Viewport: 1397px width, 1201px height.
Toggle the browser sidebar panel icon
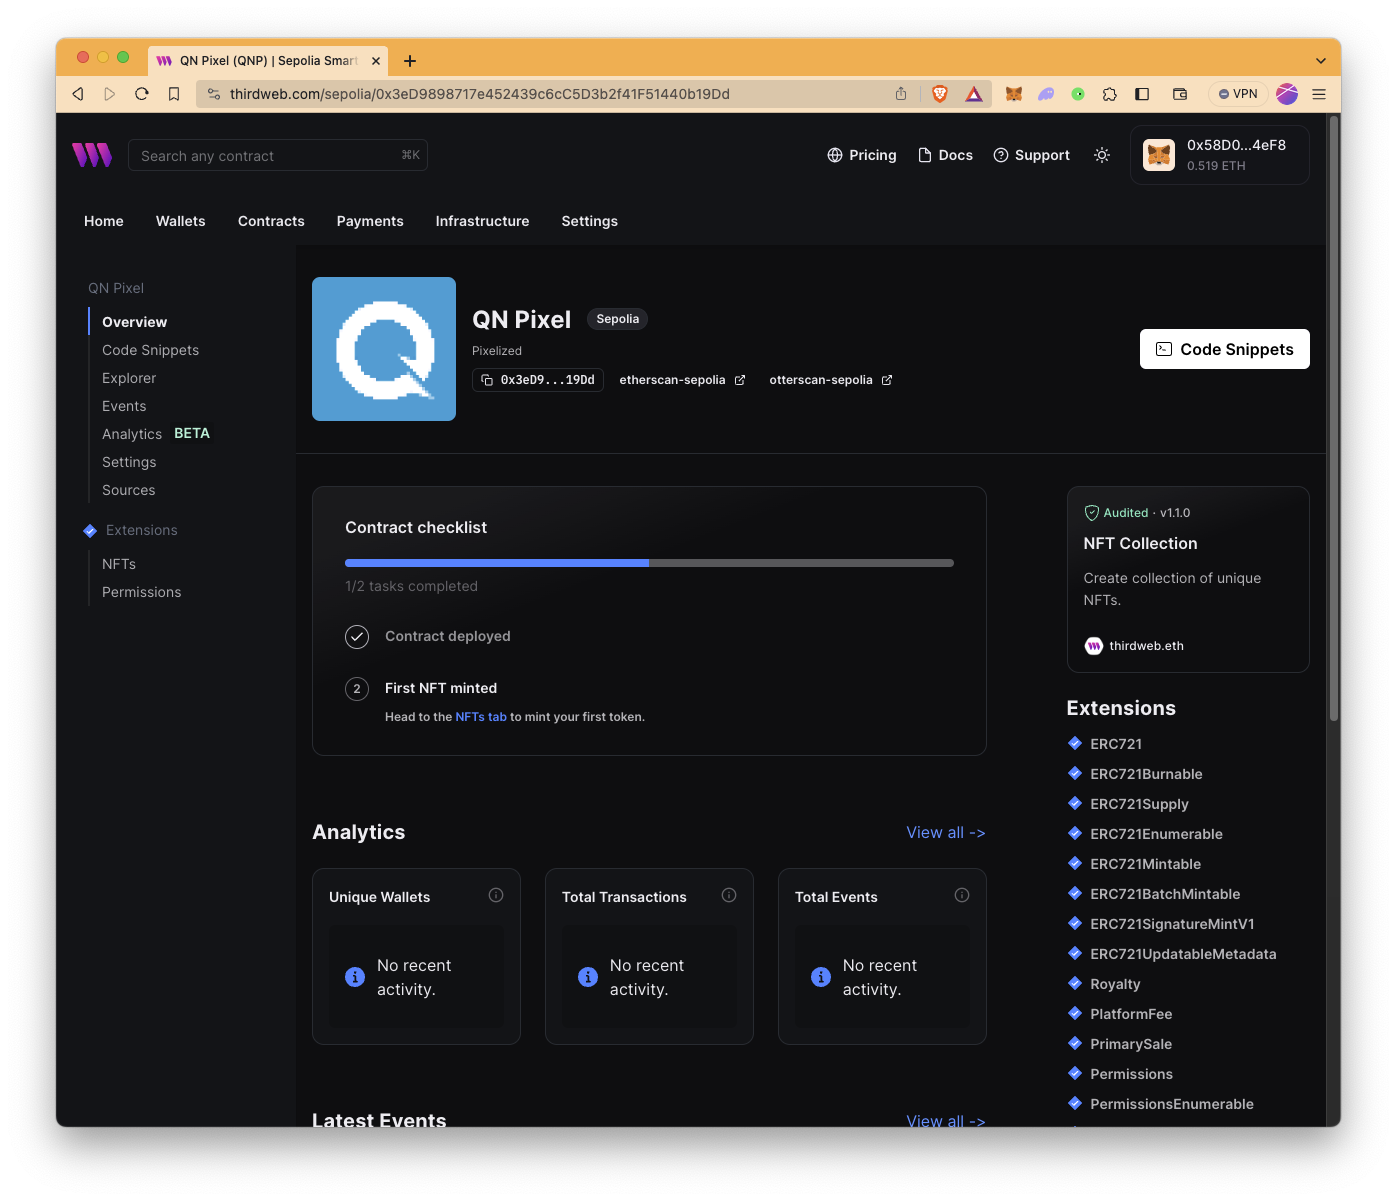point(1142,94)
